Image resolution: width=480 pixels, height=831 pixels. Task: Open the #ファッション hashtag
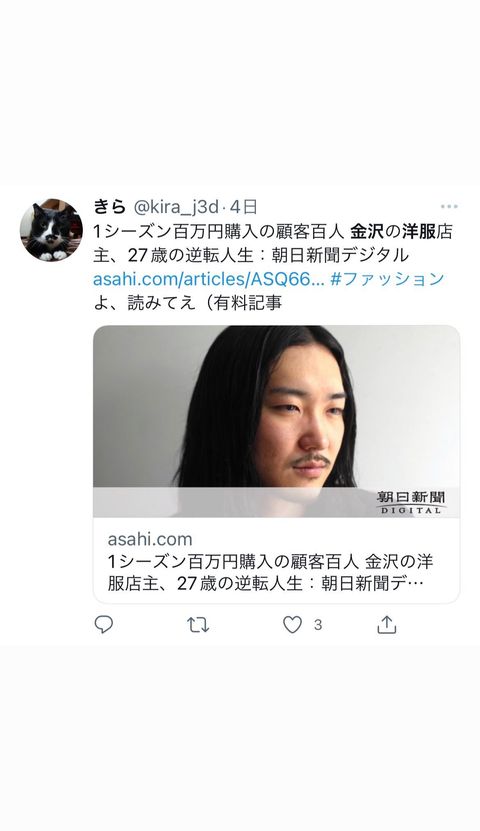[x=387, y=279]
